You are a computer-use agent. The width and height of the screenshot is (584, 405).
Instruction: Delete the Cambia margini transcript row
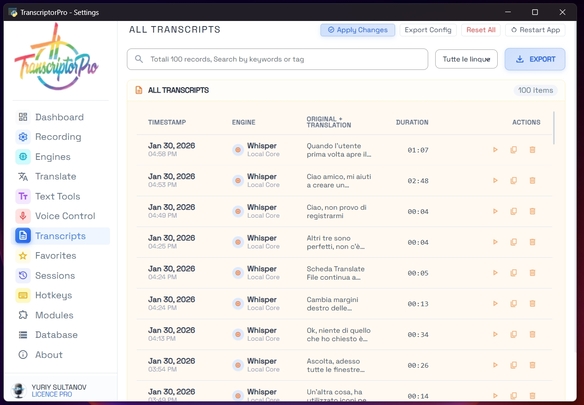[532, 304]
